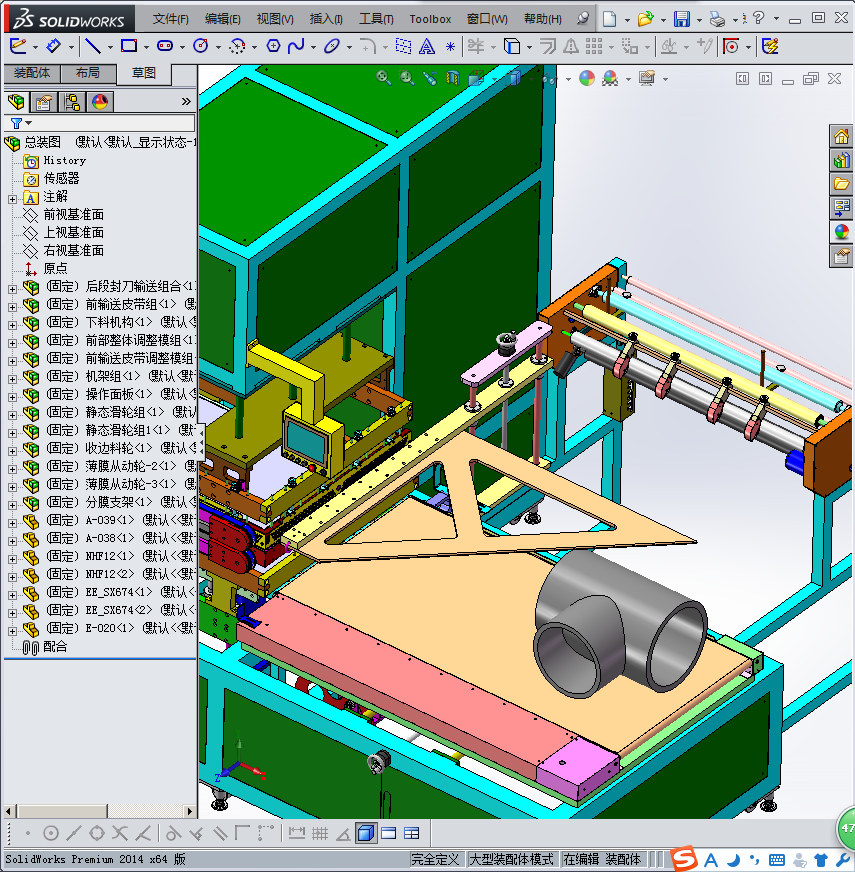Viewport: 855px width, 872px height.
Task: Switch to the ConfigurationManager tab icon
Action: (72, 102)
